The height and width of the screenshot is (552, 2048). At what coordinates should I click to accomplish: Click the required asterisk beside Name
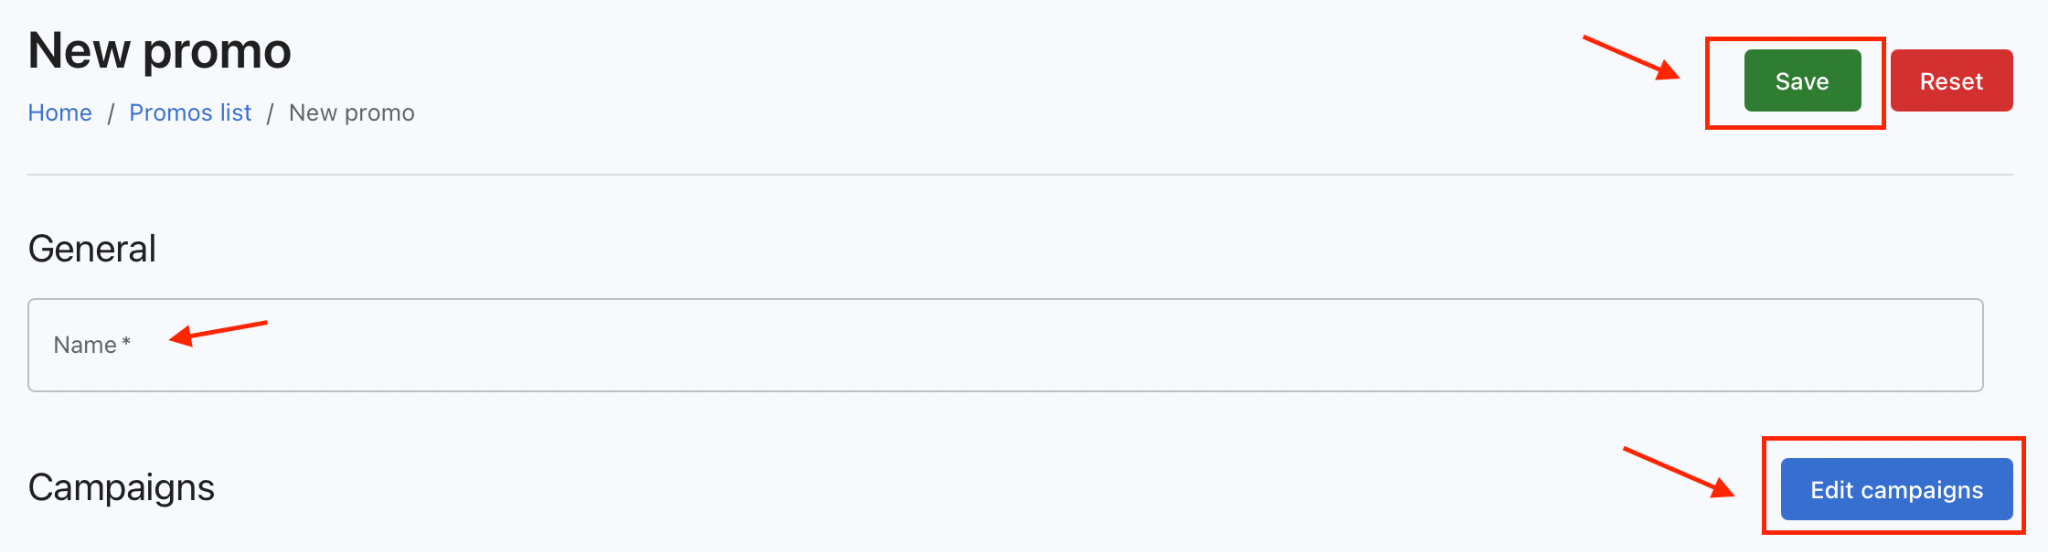pyautogui.click(x=126, y=343)
